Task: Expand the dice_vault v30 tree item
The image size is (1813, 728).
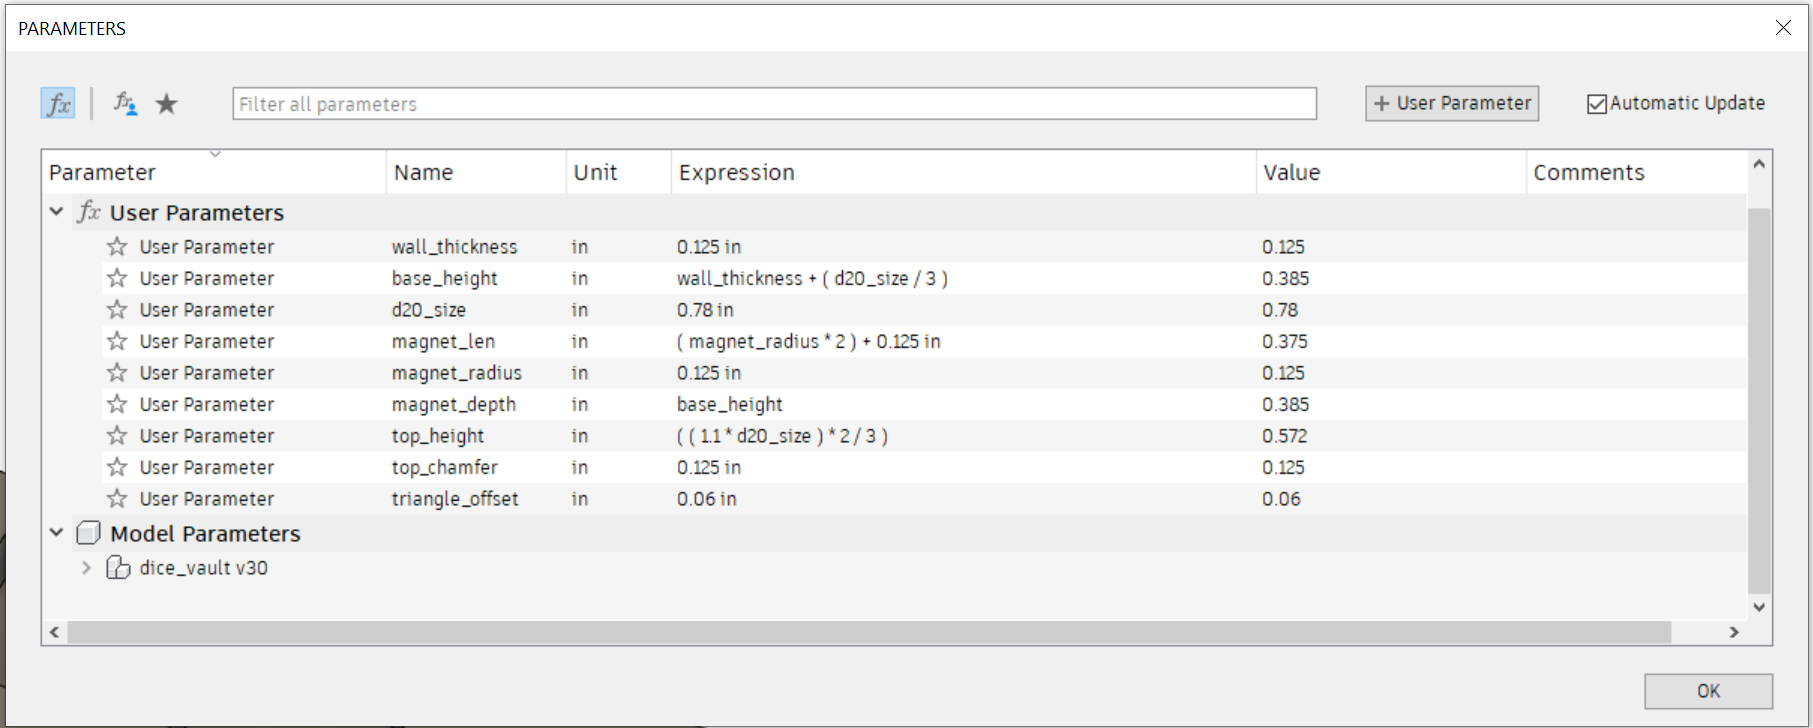Action: 85,567
